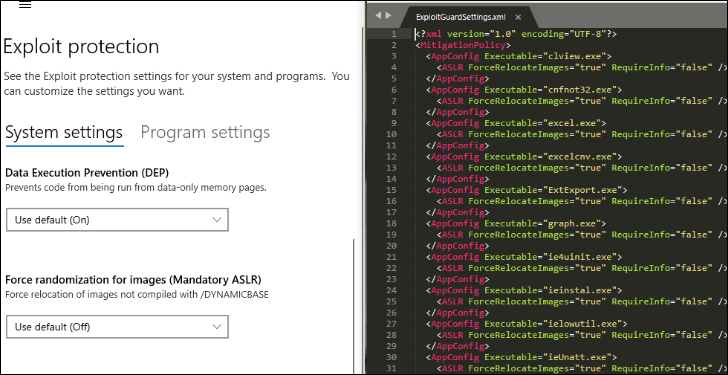Image resolution: width=728 pixels, height=375 pixels.
Task: Click line number 16 in the gutter
Action: point(391,201)
